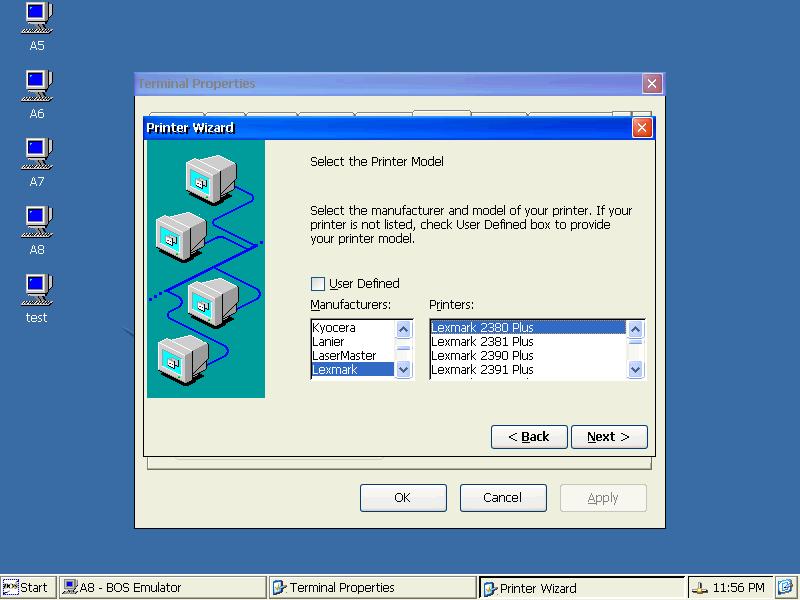This screenshot has height=600, width=800.
Task: Click the network tray icon beside clock
Action: pos(700,588)
